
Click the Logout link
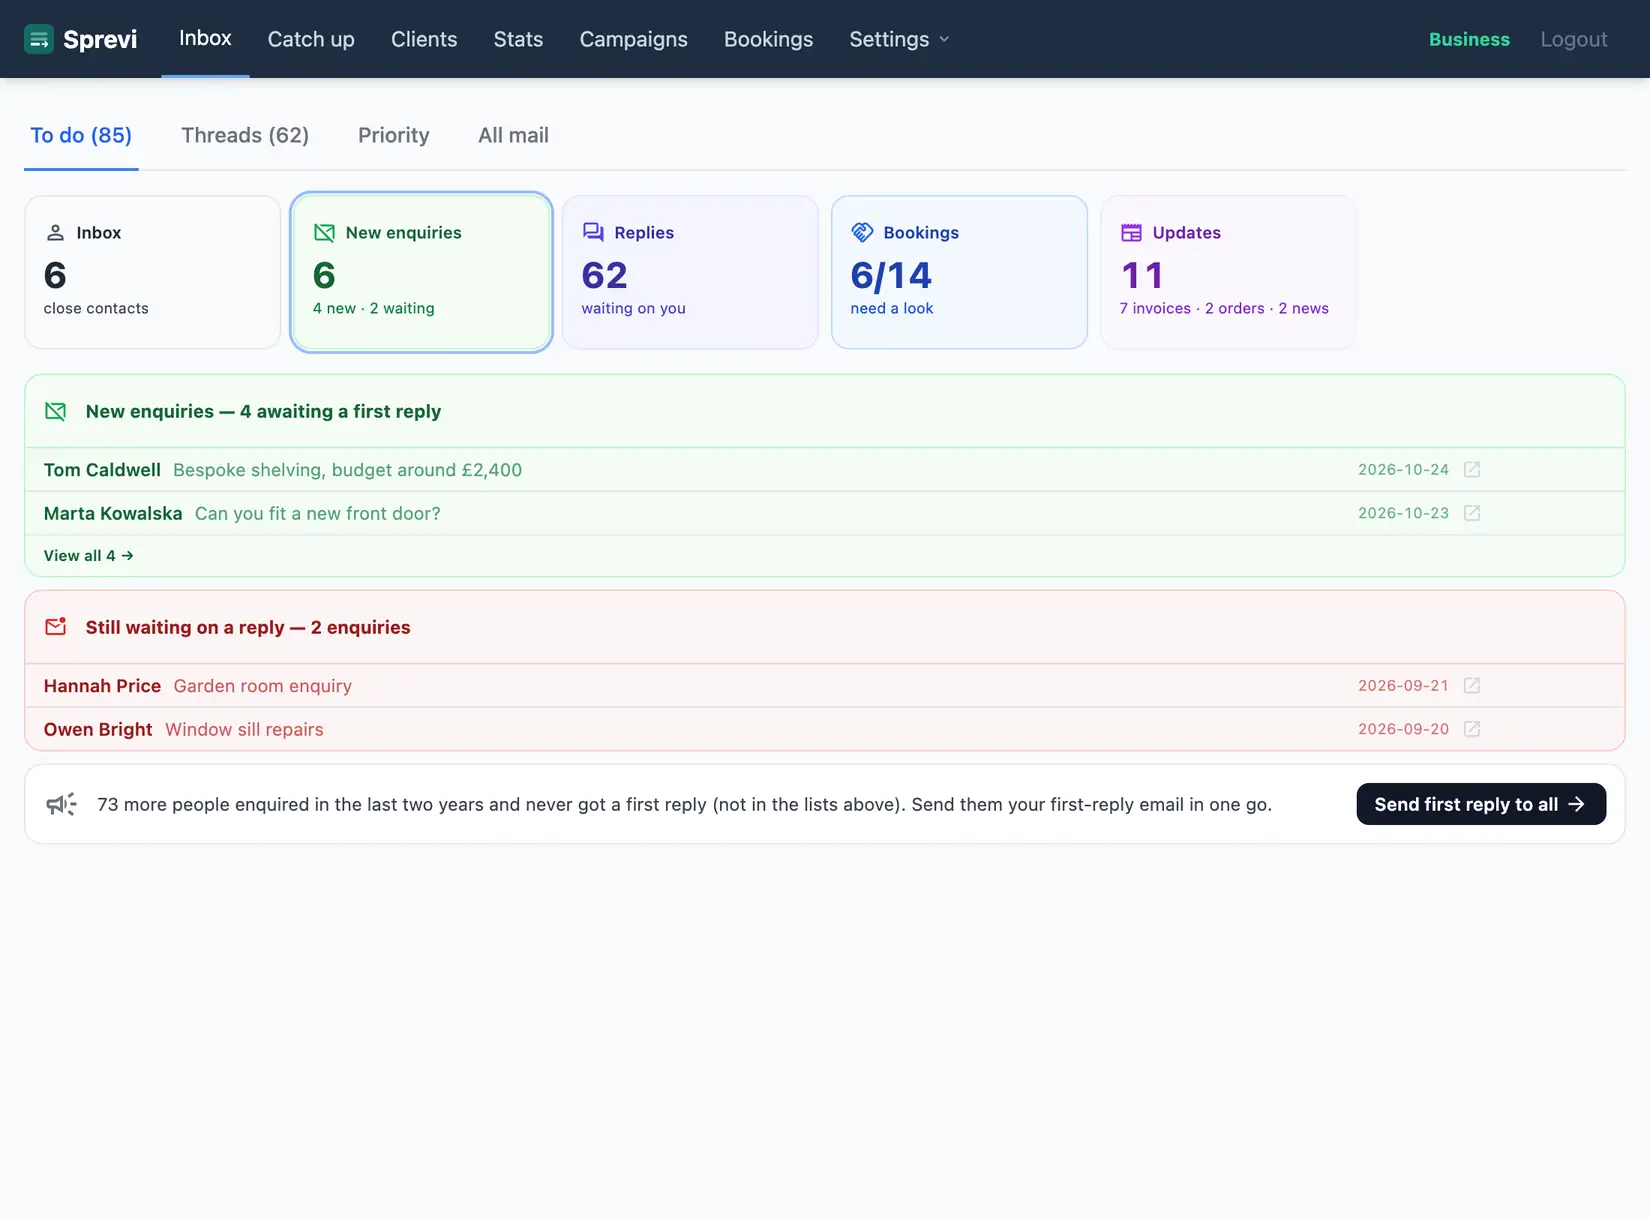coord(1574,39)
